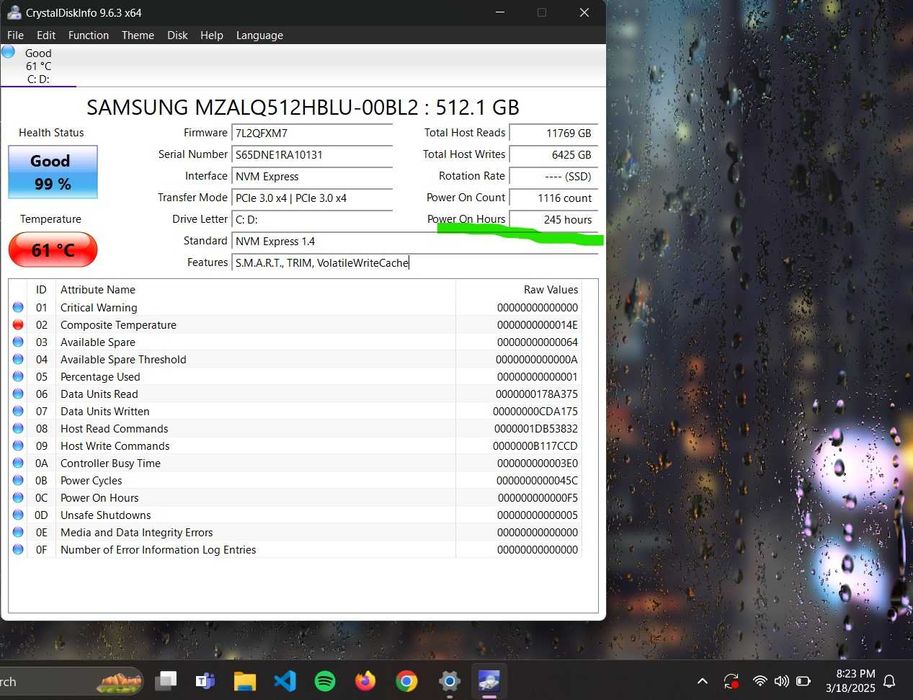Click the status icon of Host Read Commands

tap(18, 428)
